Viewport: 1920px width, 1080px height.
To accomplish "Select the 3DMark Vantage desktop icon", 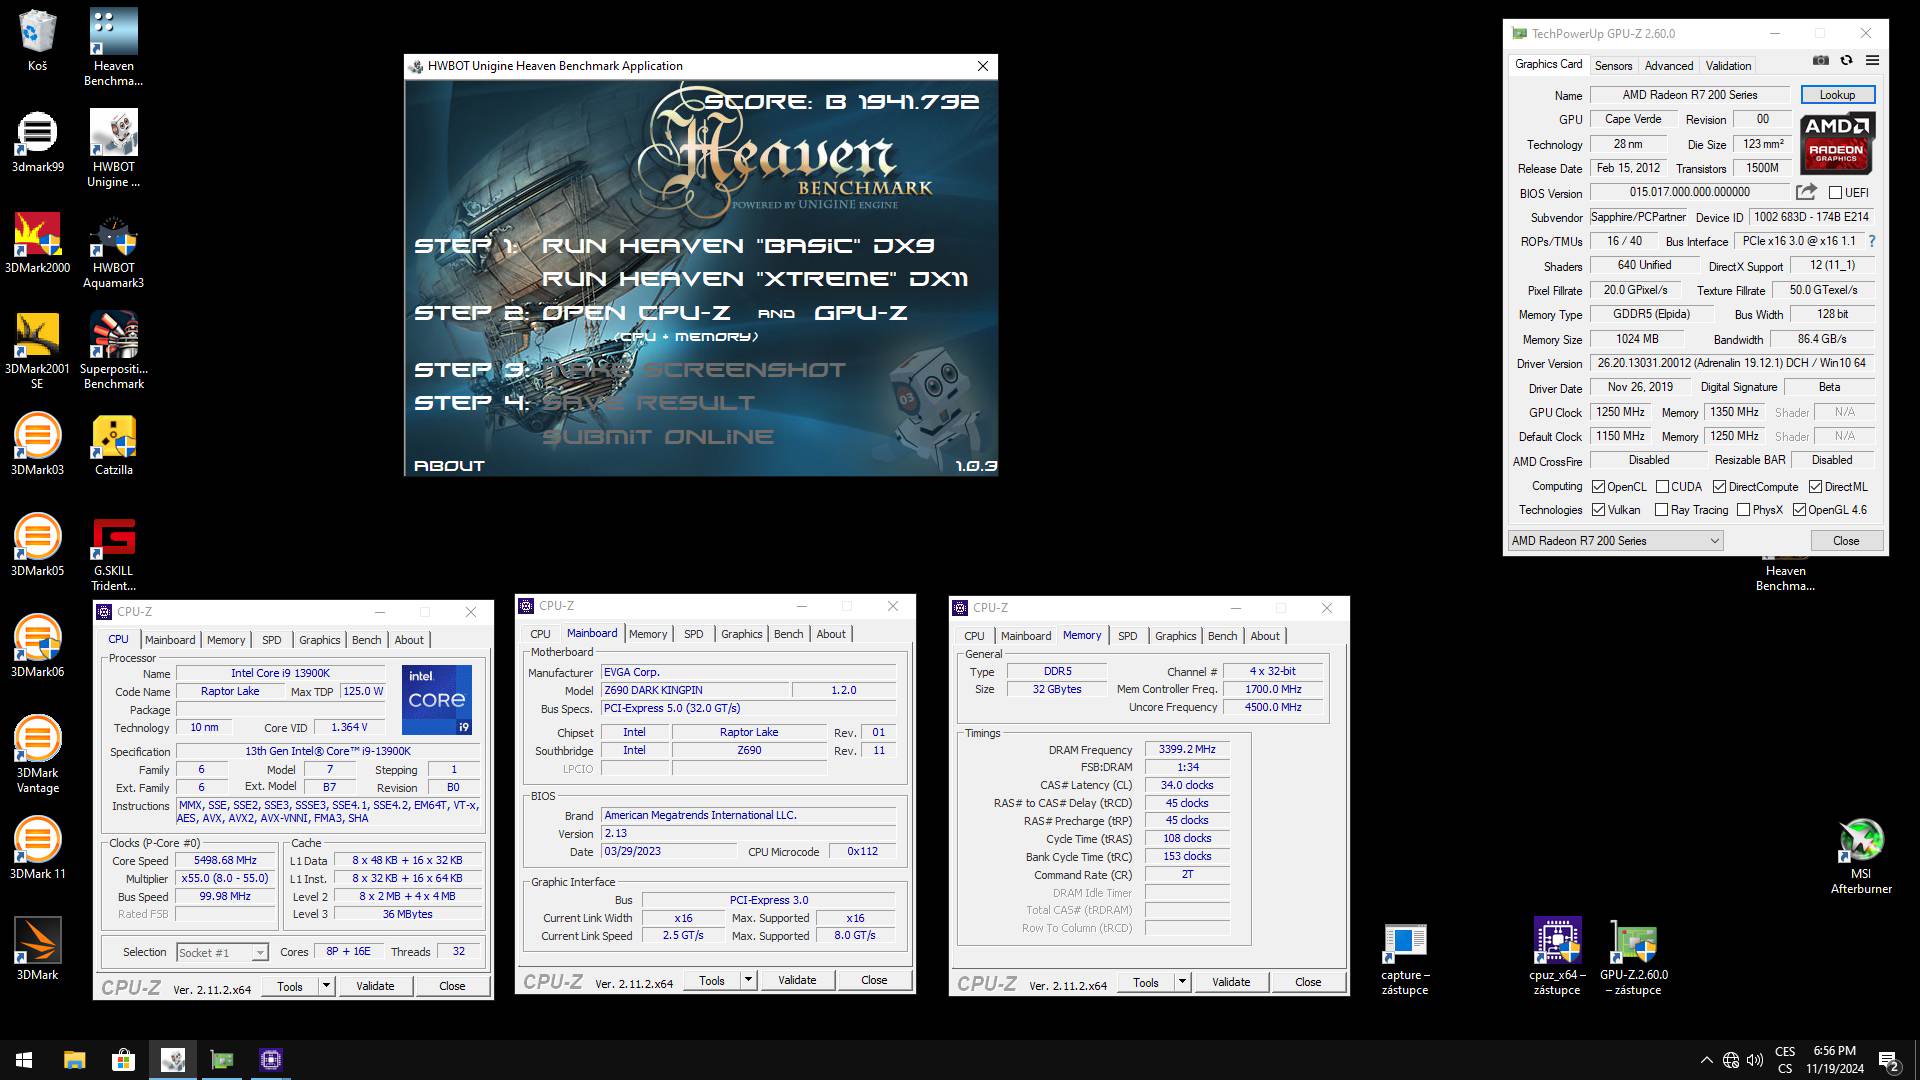I will click(37, 755).
